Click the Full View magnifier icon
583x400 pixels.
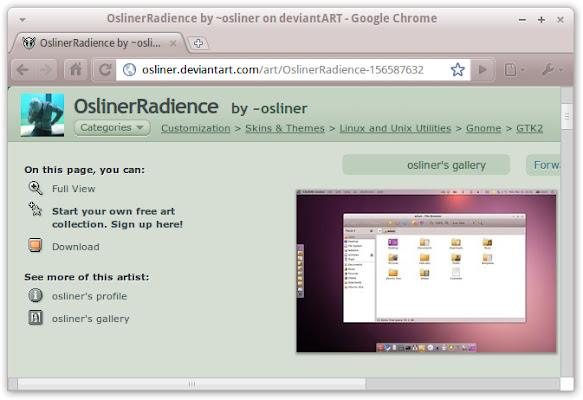point(36,188)
